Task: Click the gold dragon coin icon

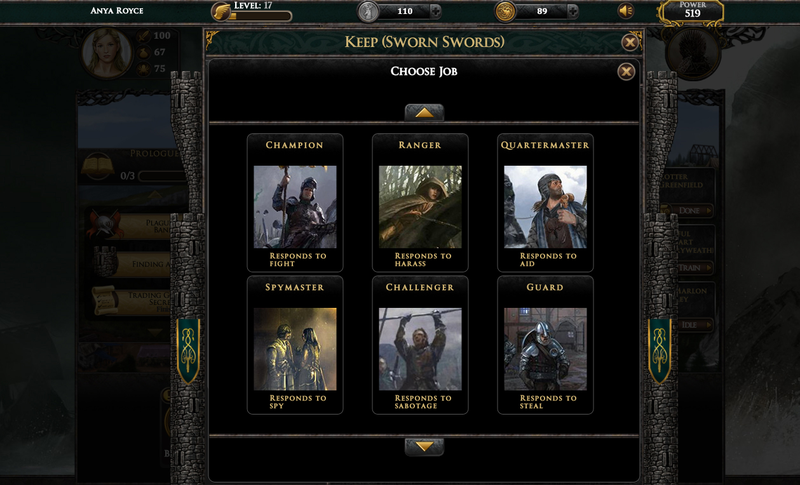Action: coord(505,11)
